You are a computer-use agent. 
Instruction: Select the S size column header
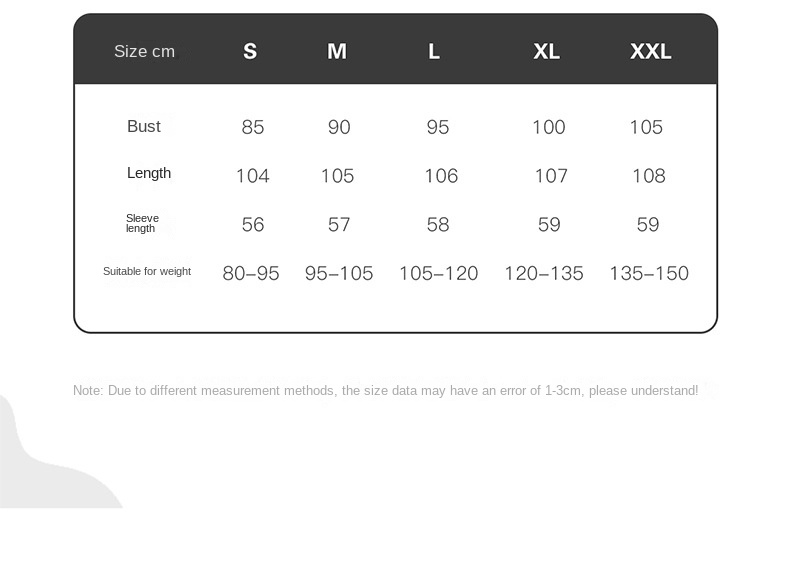[x=250, y=52]
